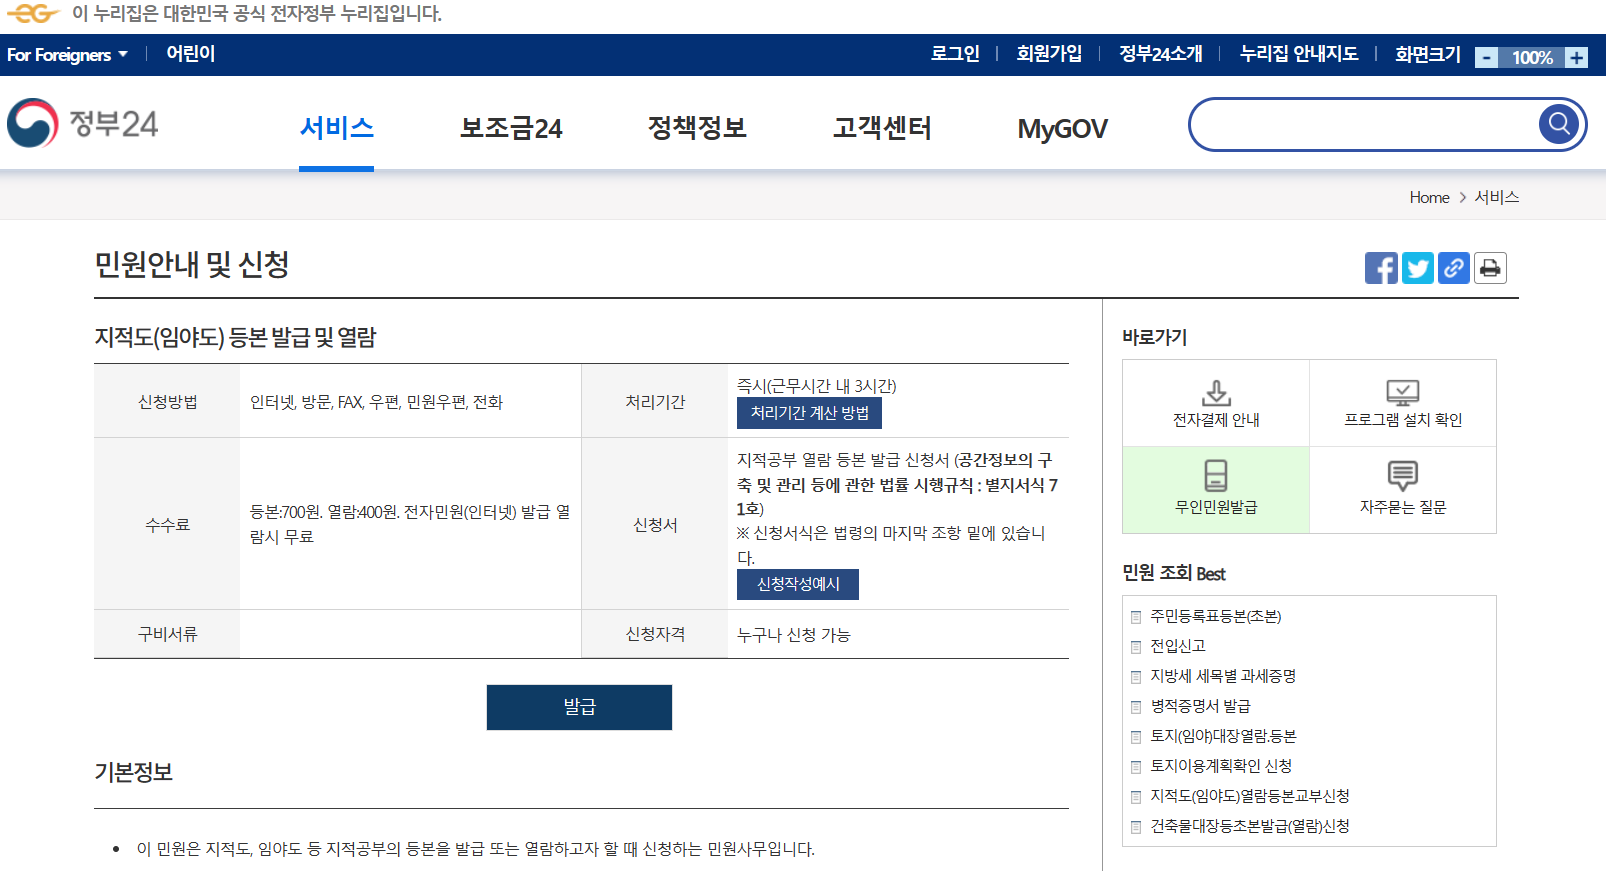Open 토지(임야)대장열람.등본 link
The image size is (1606, 871).
point(1223,736)
